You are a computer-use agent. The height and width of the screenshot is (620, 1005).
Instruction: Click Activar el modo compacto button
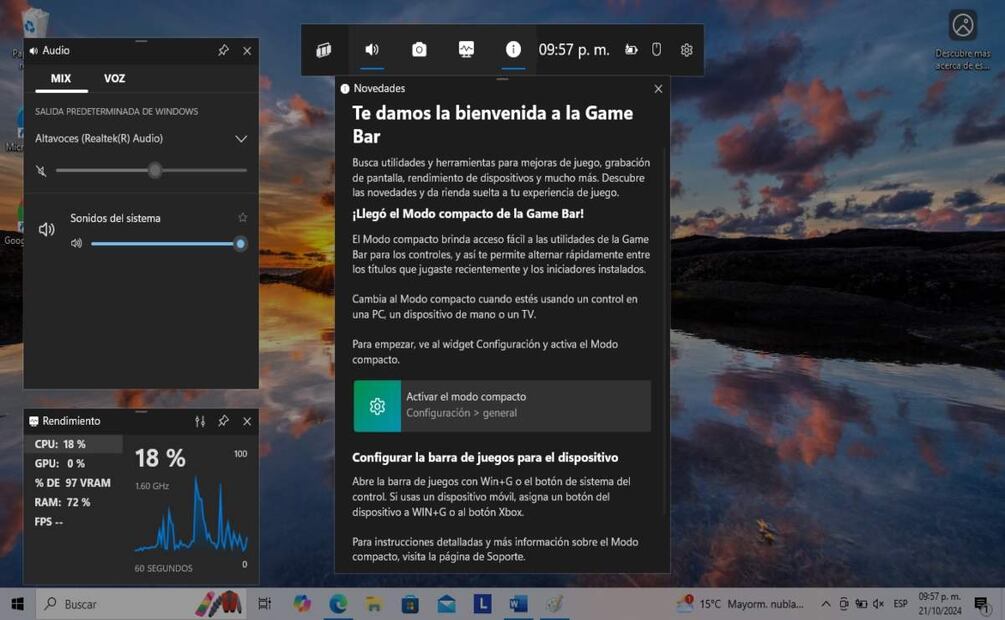pos(501,405)
